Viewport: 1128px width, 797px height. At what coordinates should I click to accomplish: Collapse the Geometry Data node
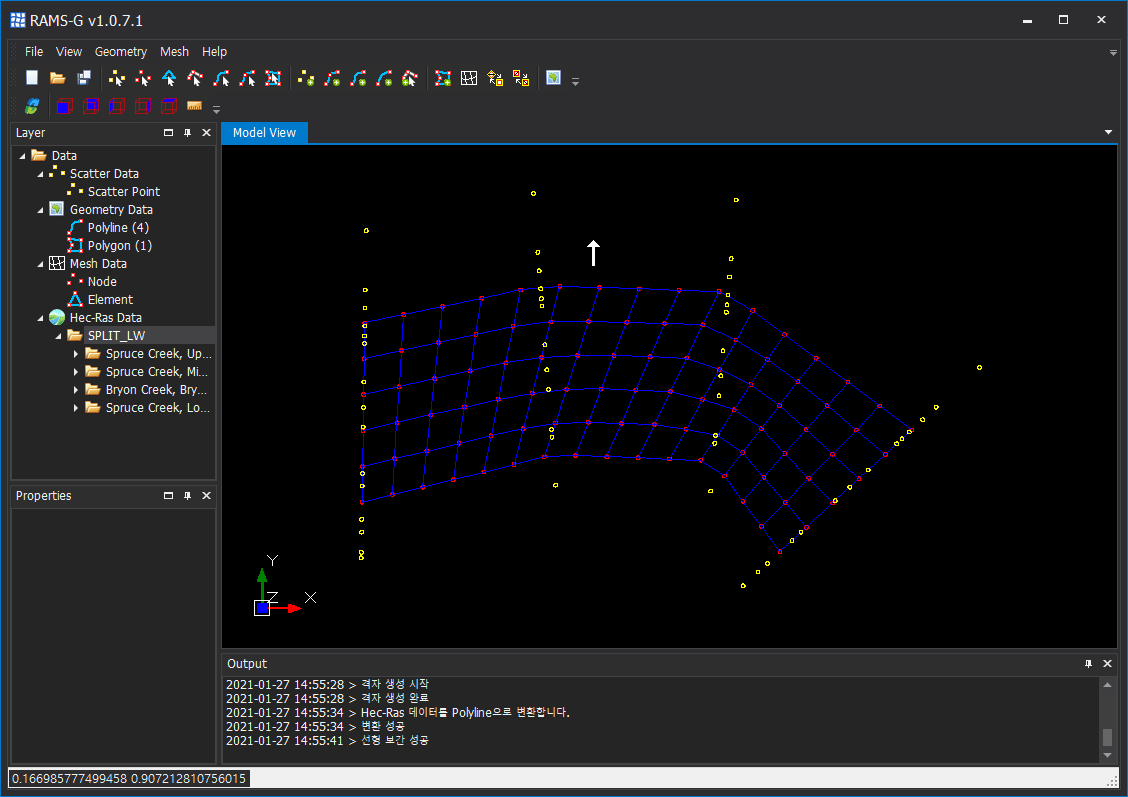40,209
